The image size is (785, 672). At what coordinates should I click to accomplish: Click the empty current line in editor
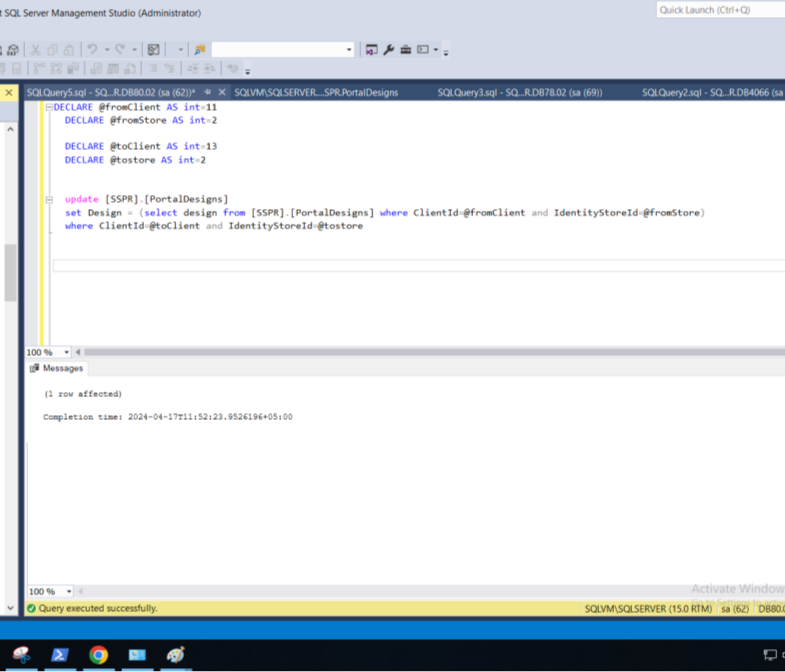pos(419,265)
